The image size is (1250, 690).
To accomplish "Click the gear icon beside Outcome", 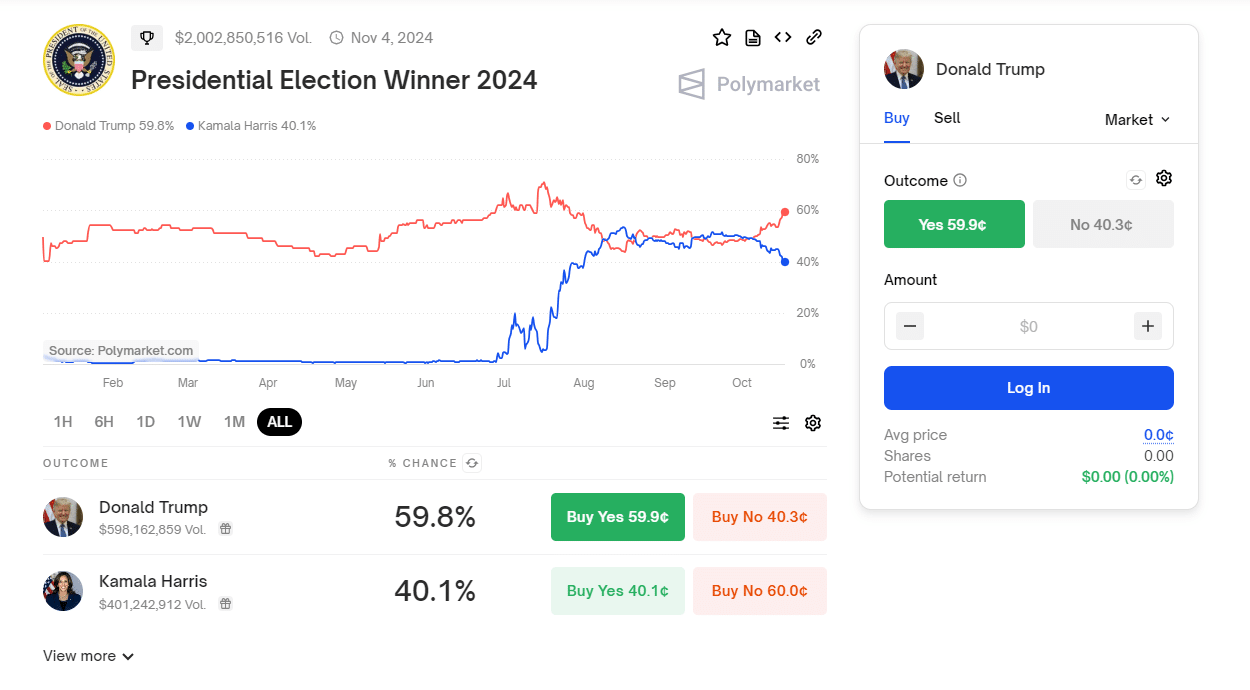I will tap(1163, 179).
